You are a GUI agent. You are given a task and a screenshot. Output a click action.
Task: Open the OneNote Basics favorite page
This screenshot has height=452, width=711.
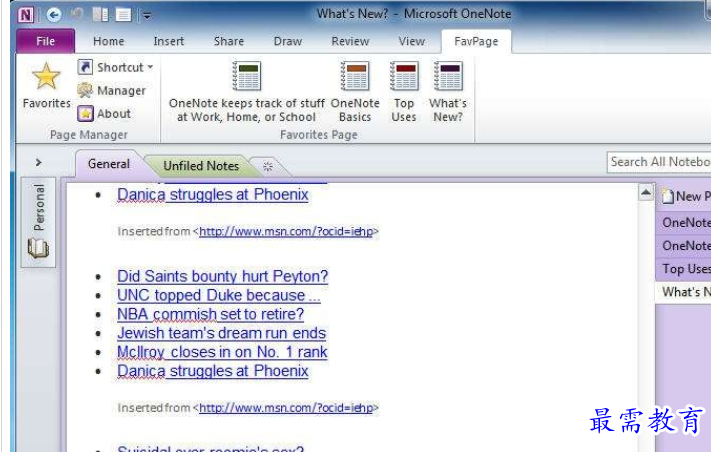coord(355,92)
